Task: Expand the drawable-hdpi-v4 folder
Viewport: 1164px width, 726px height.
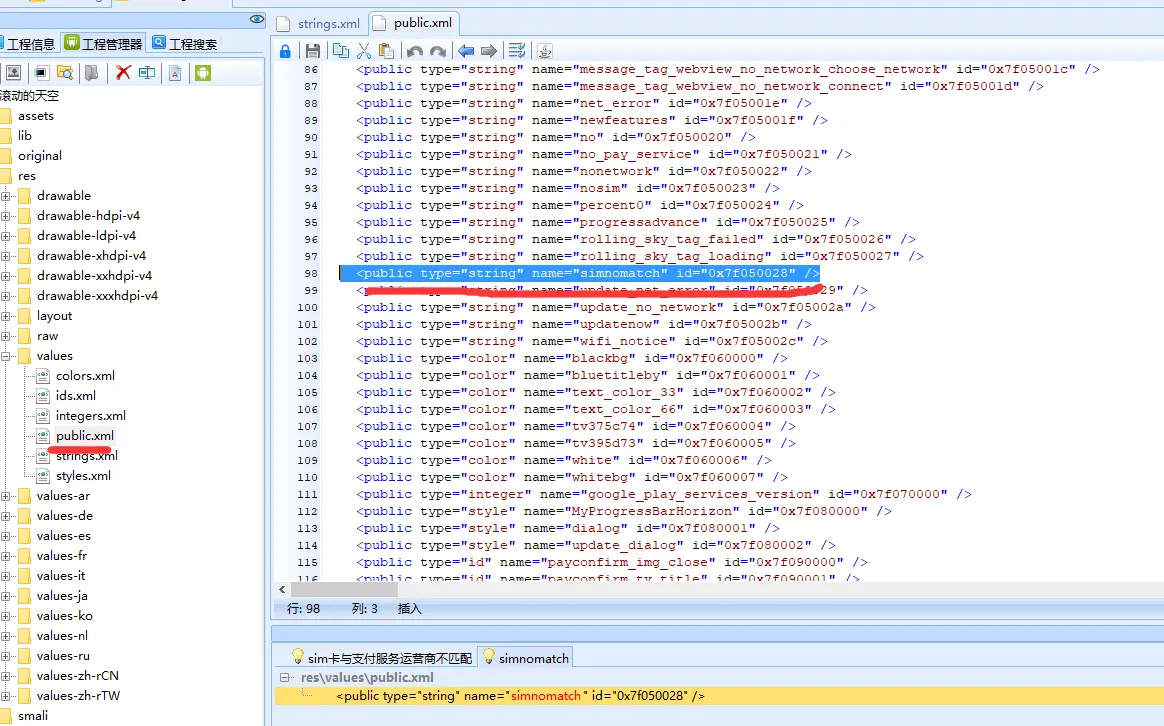Action: (6, 216)
